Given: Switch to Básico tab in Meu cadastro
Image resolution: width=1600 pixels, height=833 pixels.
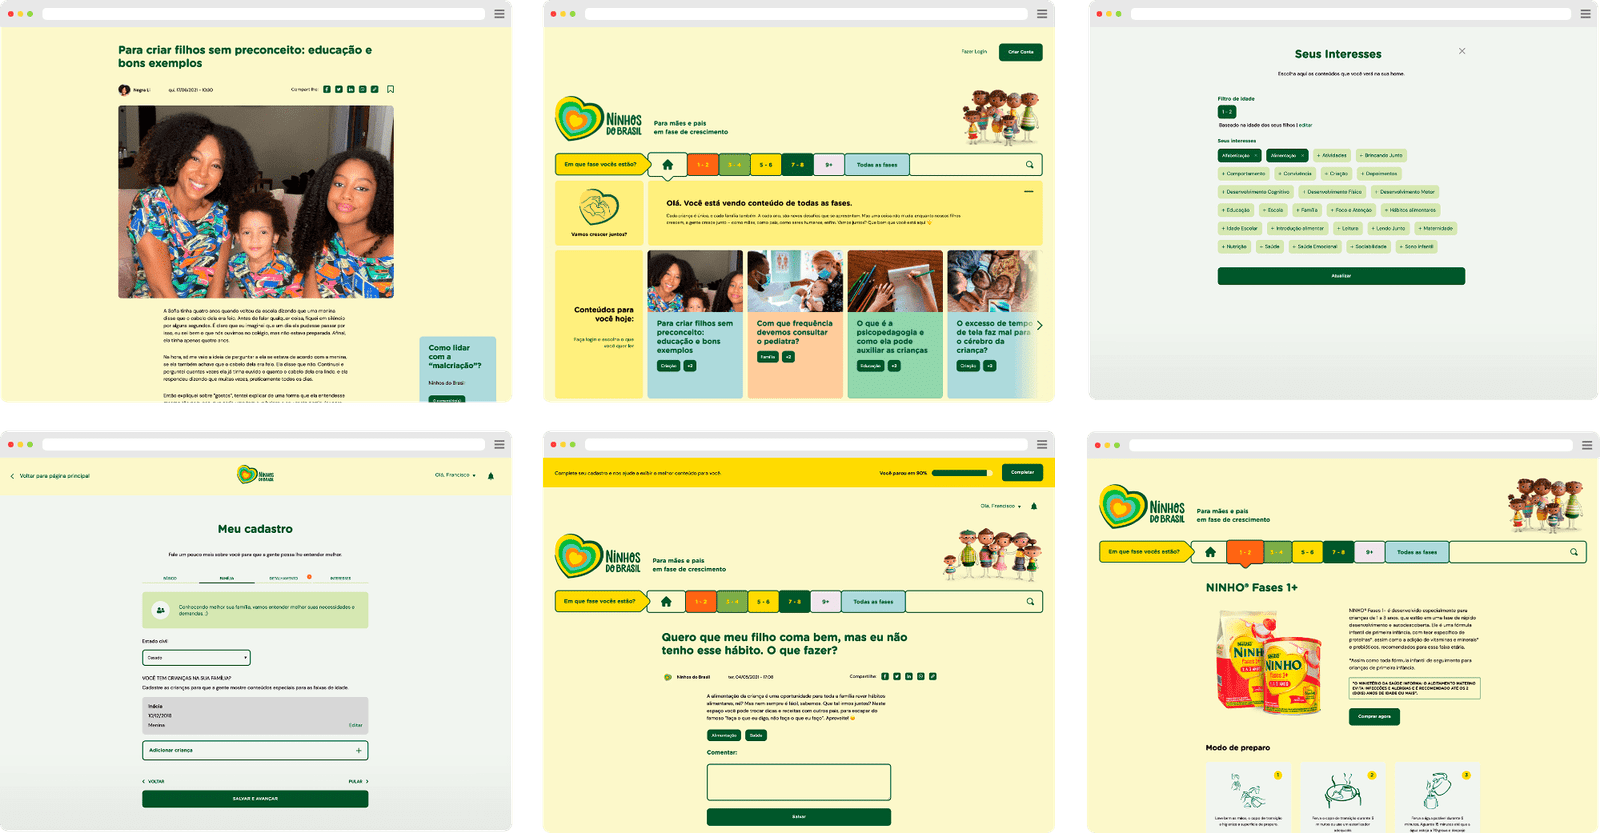Looking at the screenshot, I should (x=170, y=578).
